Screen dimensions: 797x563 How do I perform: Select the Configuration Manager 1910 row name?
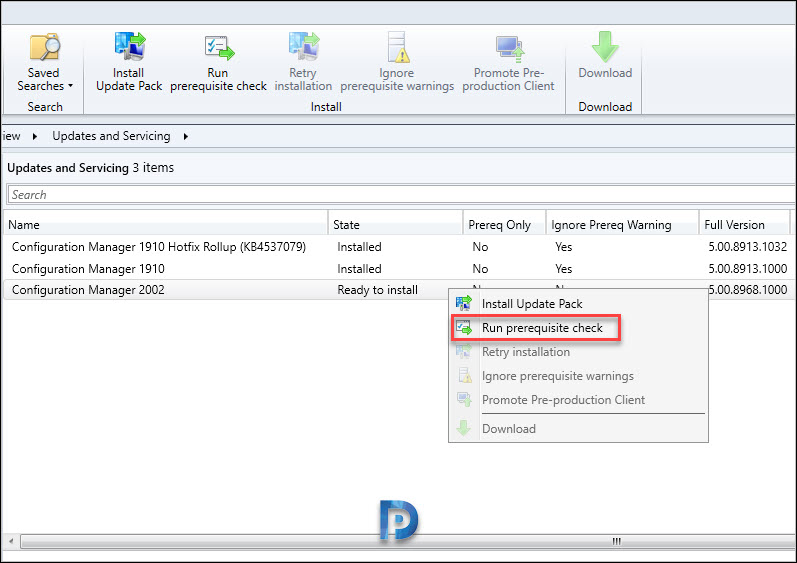coord(88,269)
